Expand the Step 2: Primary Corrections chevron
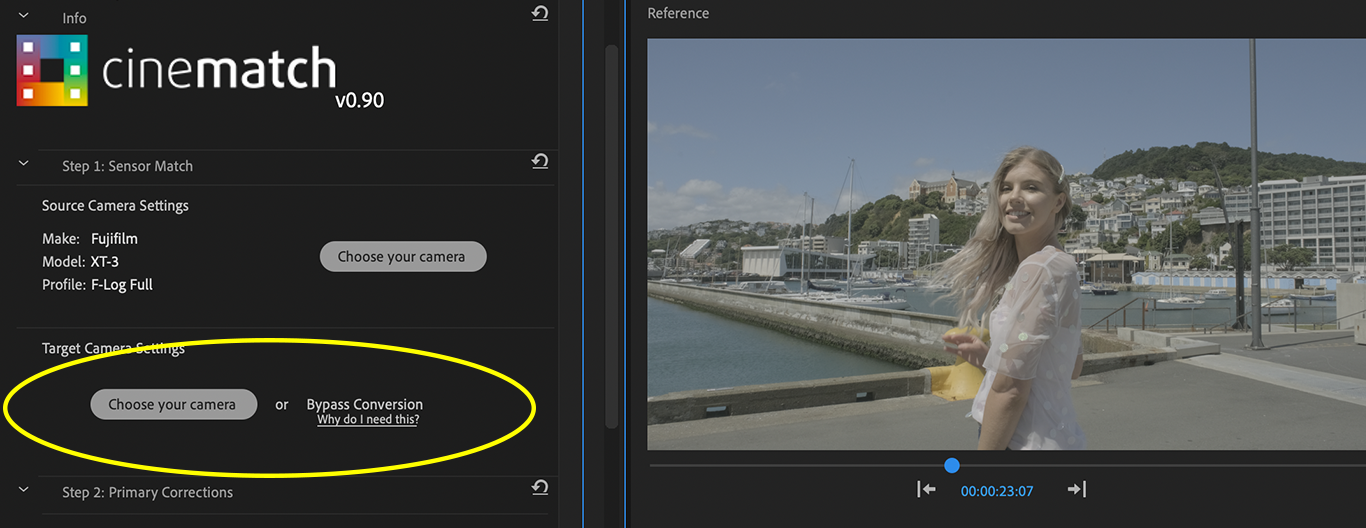Screen dimensions: 1366x528 (x=24, y=490)
